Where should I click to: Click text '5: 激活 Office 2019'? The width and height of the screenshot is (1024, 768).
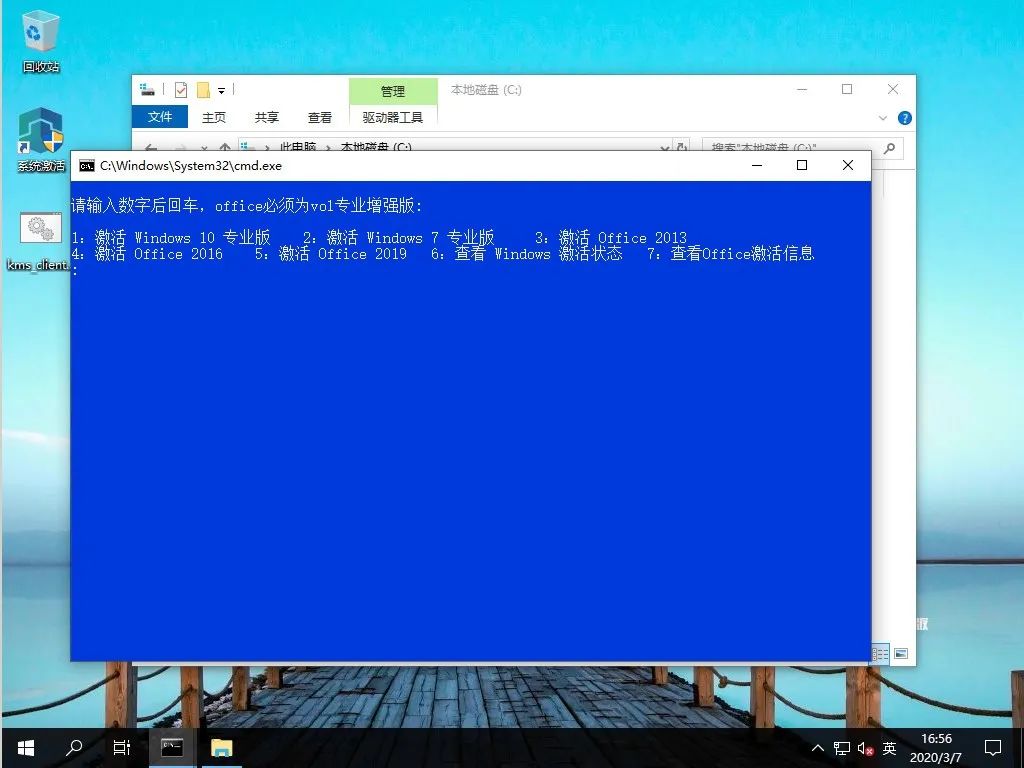point(331,253)
